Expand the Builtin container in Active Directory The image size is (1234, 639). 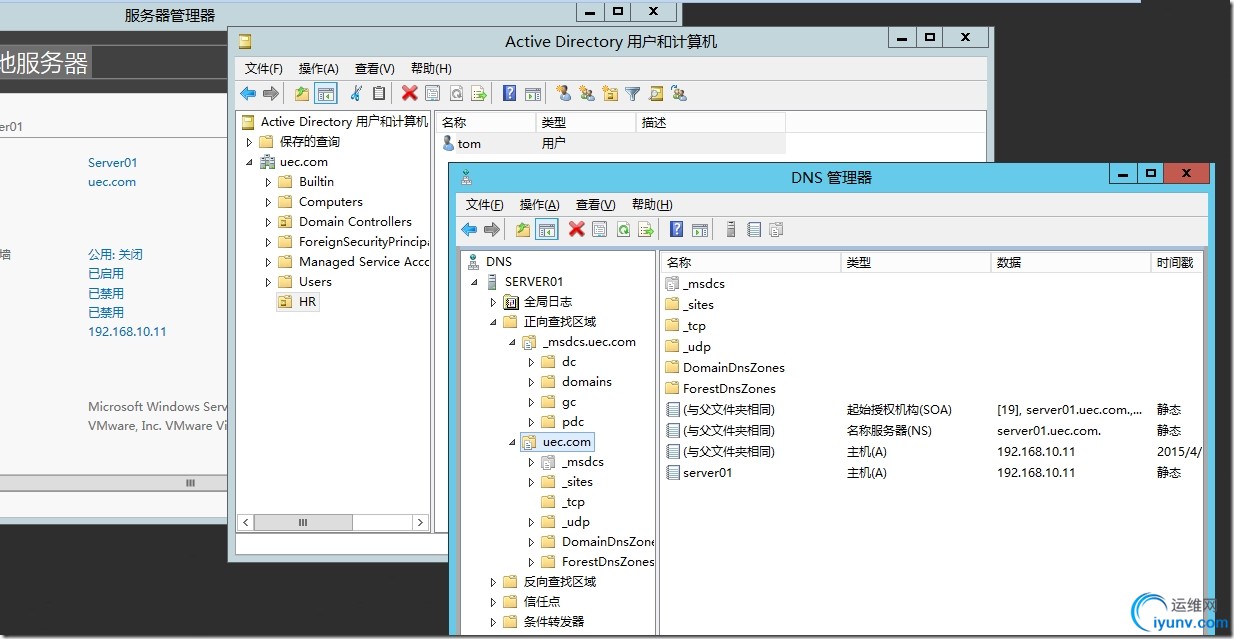click(268, 182)
